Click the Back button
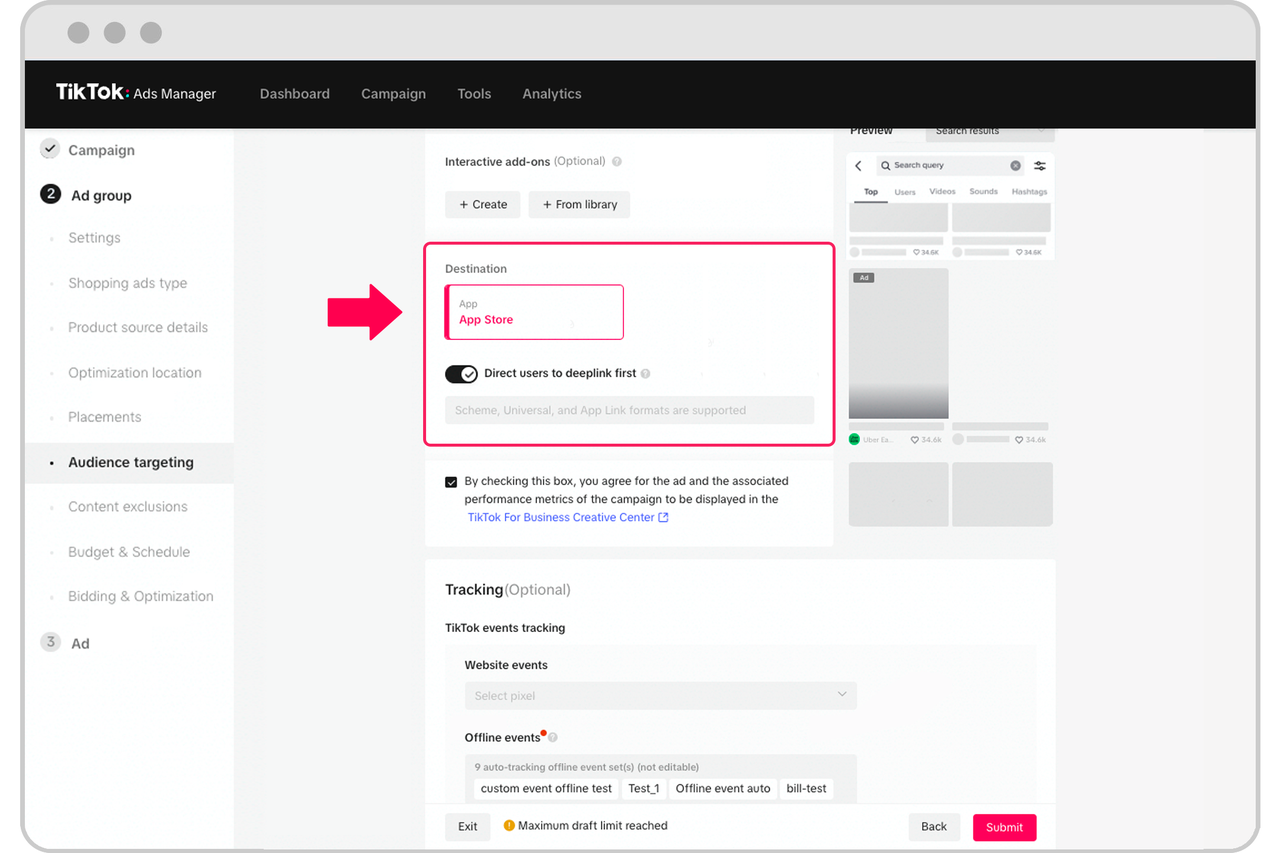This screenshot has width=1280, height=853. tap(934, 827)
